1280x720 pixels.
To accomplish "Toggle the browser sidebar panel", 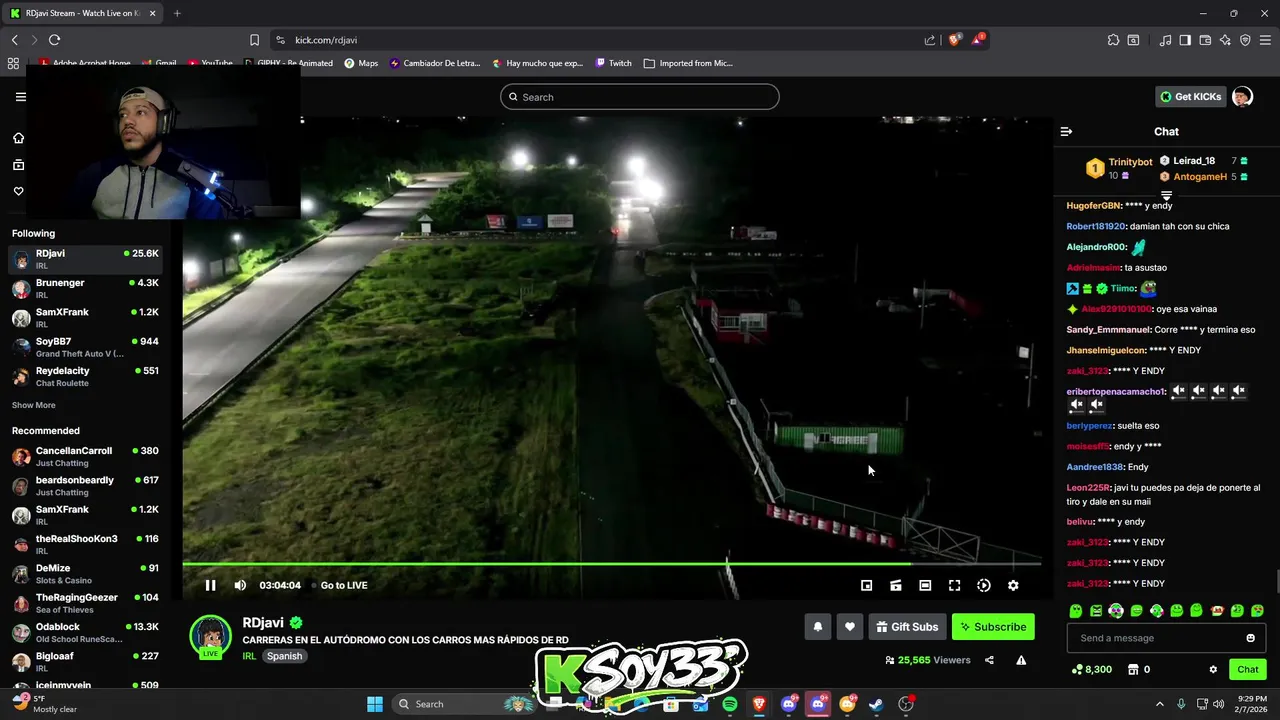I will [x=1185, y=40].
